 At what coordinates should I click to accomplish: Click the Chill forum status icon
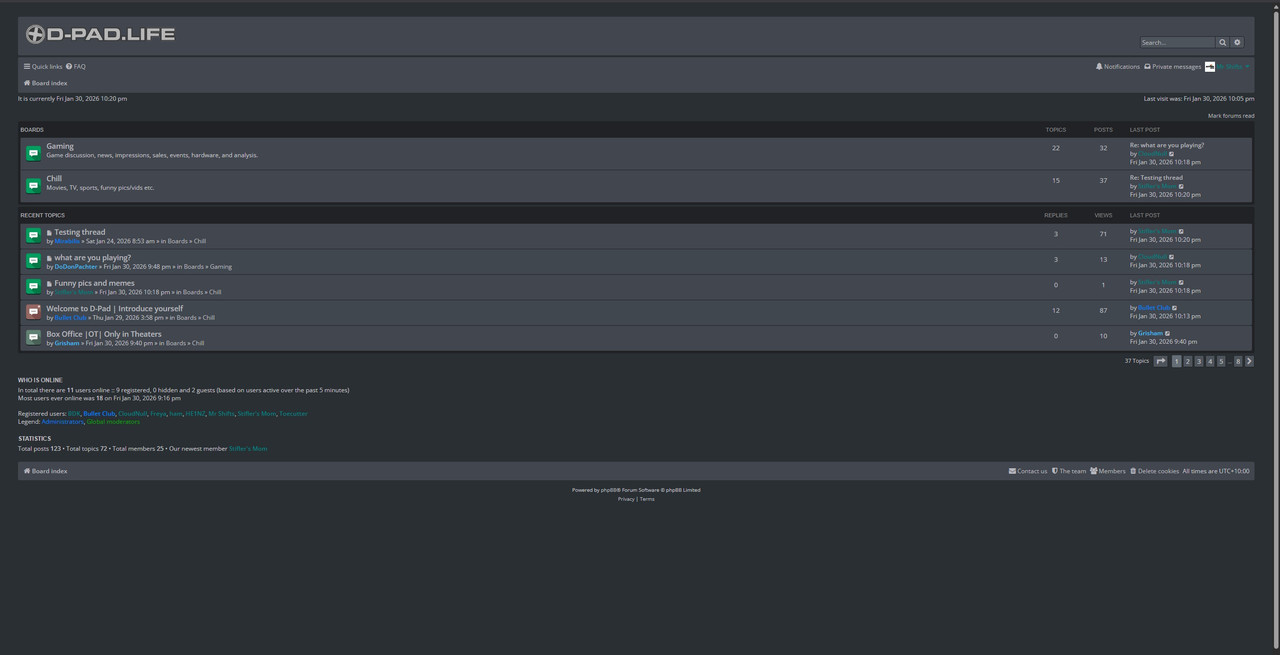coord(33,186)
